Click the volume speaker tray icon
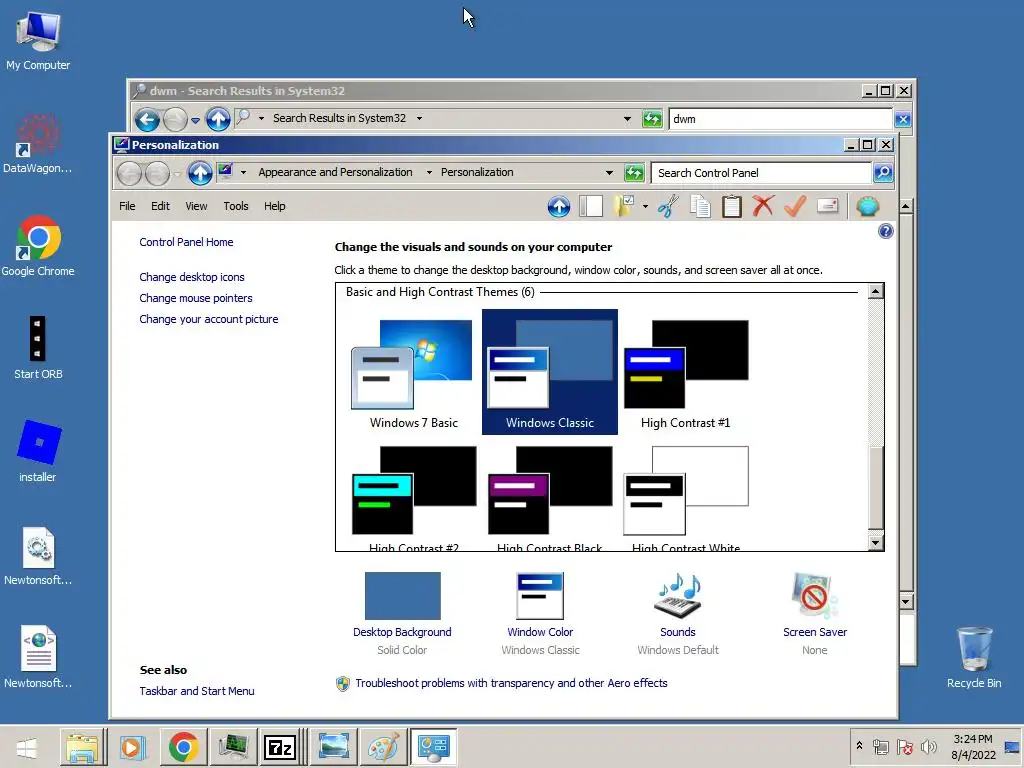Viewport: 1024px width, 768px height. click(929, 746)
